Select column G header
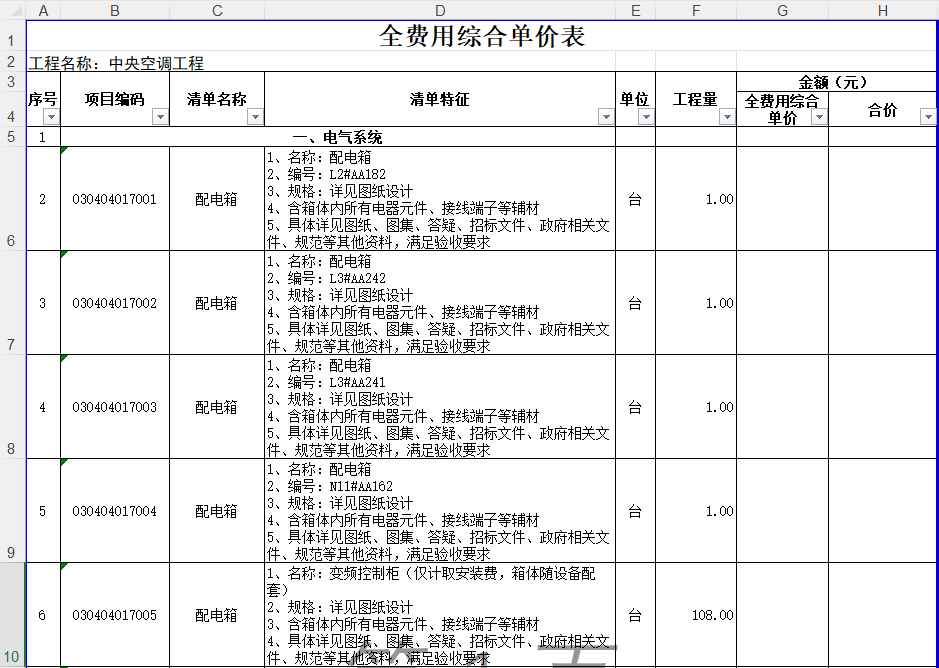This screenshot has height=668, width=939. coord(782,10)
